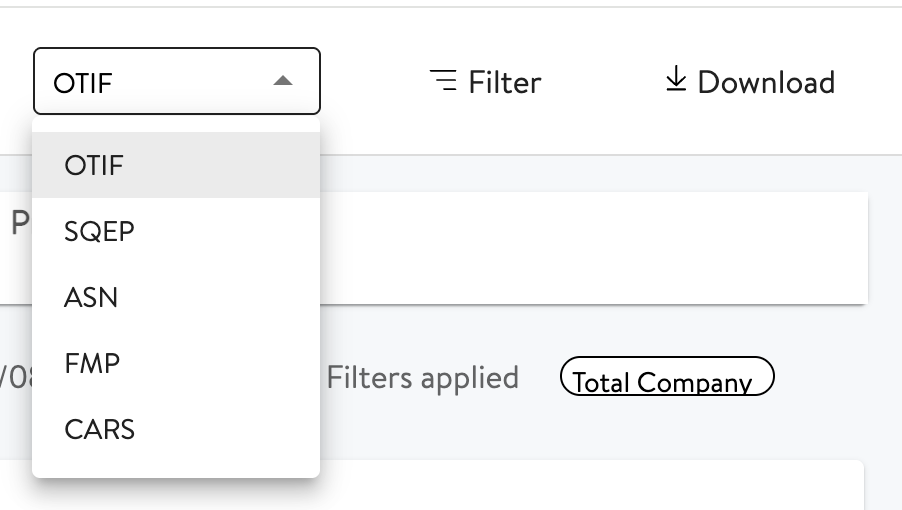Click the white card beside the dropdown list
Viewport: 902px width, 510px height.
point(590,247)
